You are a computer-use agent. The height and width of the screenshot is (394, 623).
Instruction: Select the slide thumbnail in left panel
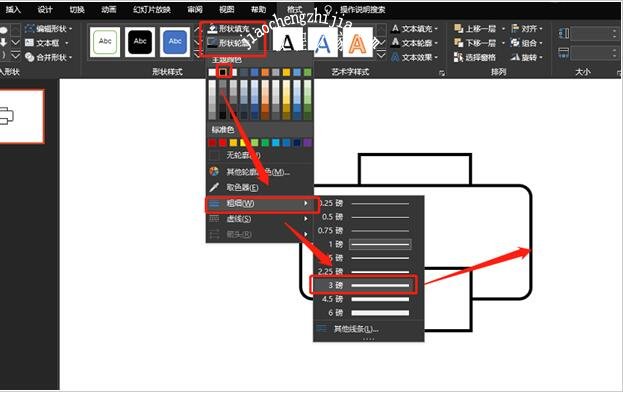coord(21,116)
